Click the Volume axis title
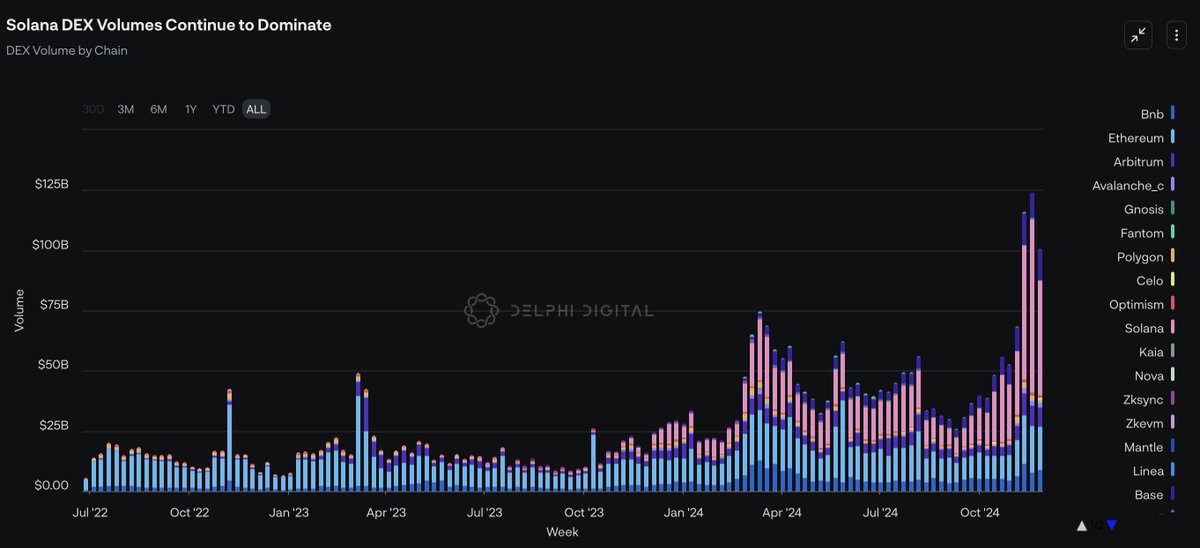Viewport: 1200px width, 548px height. tap(19, 311)
